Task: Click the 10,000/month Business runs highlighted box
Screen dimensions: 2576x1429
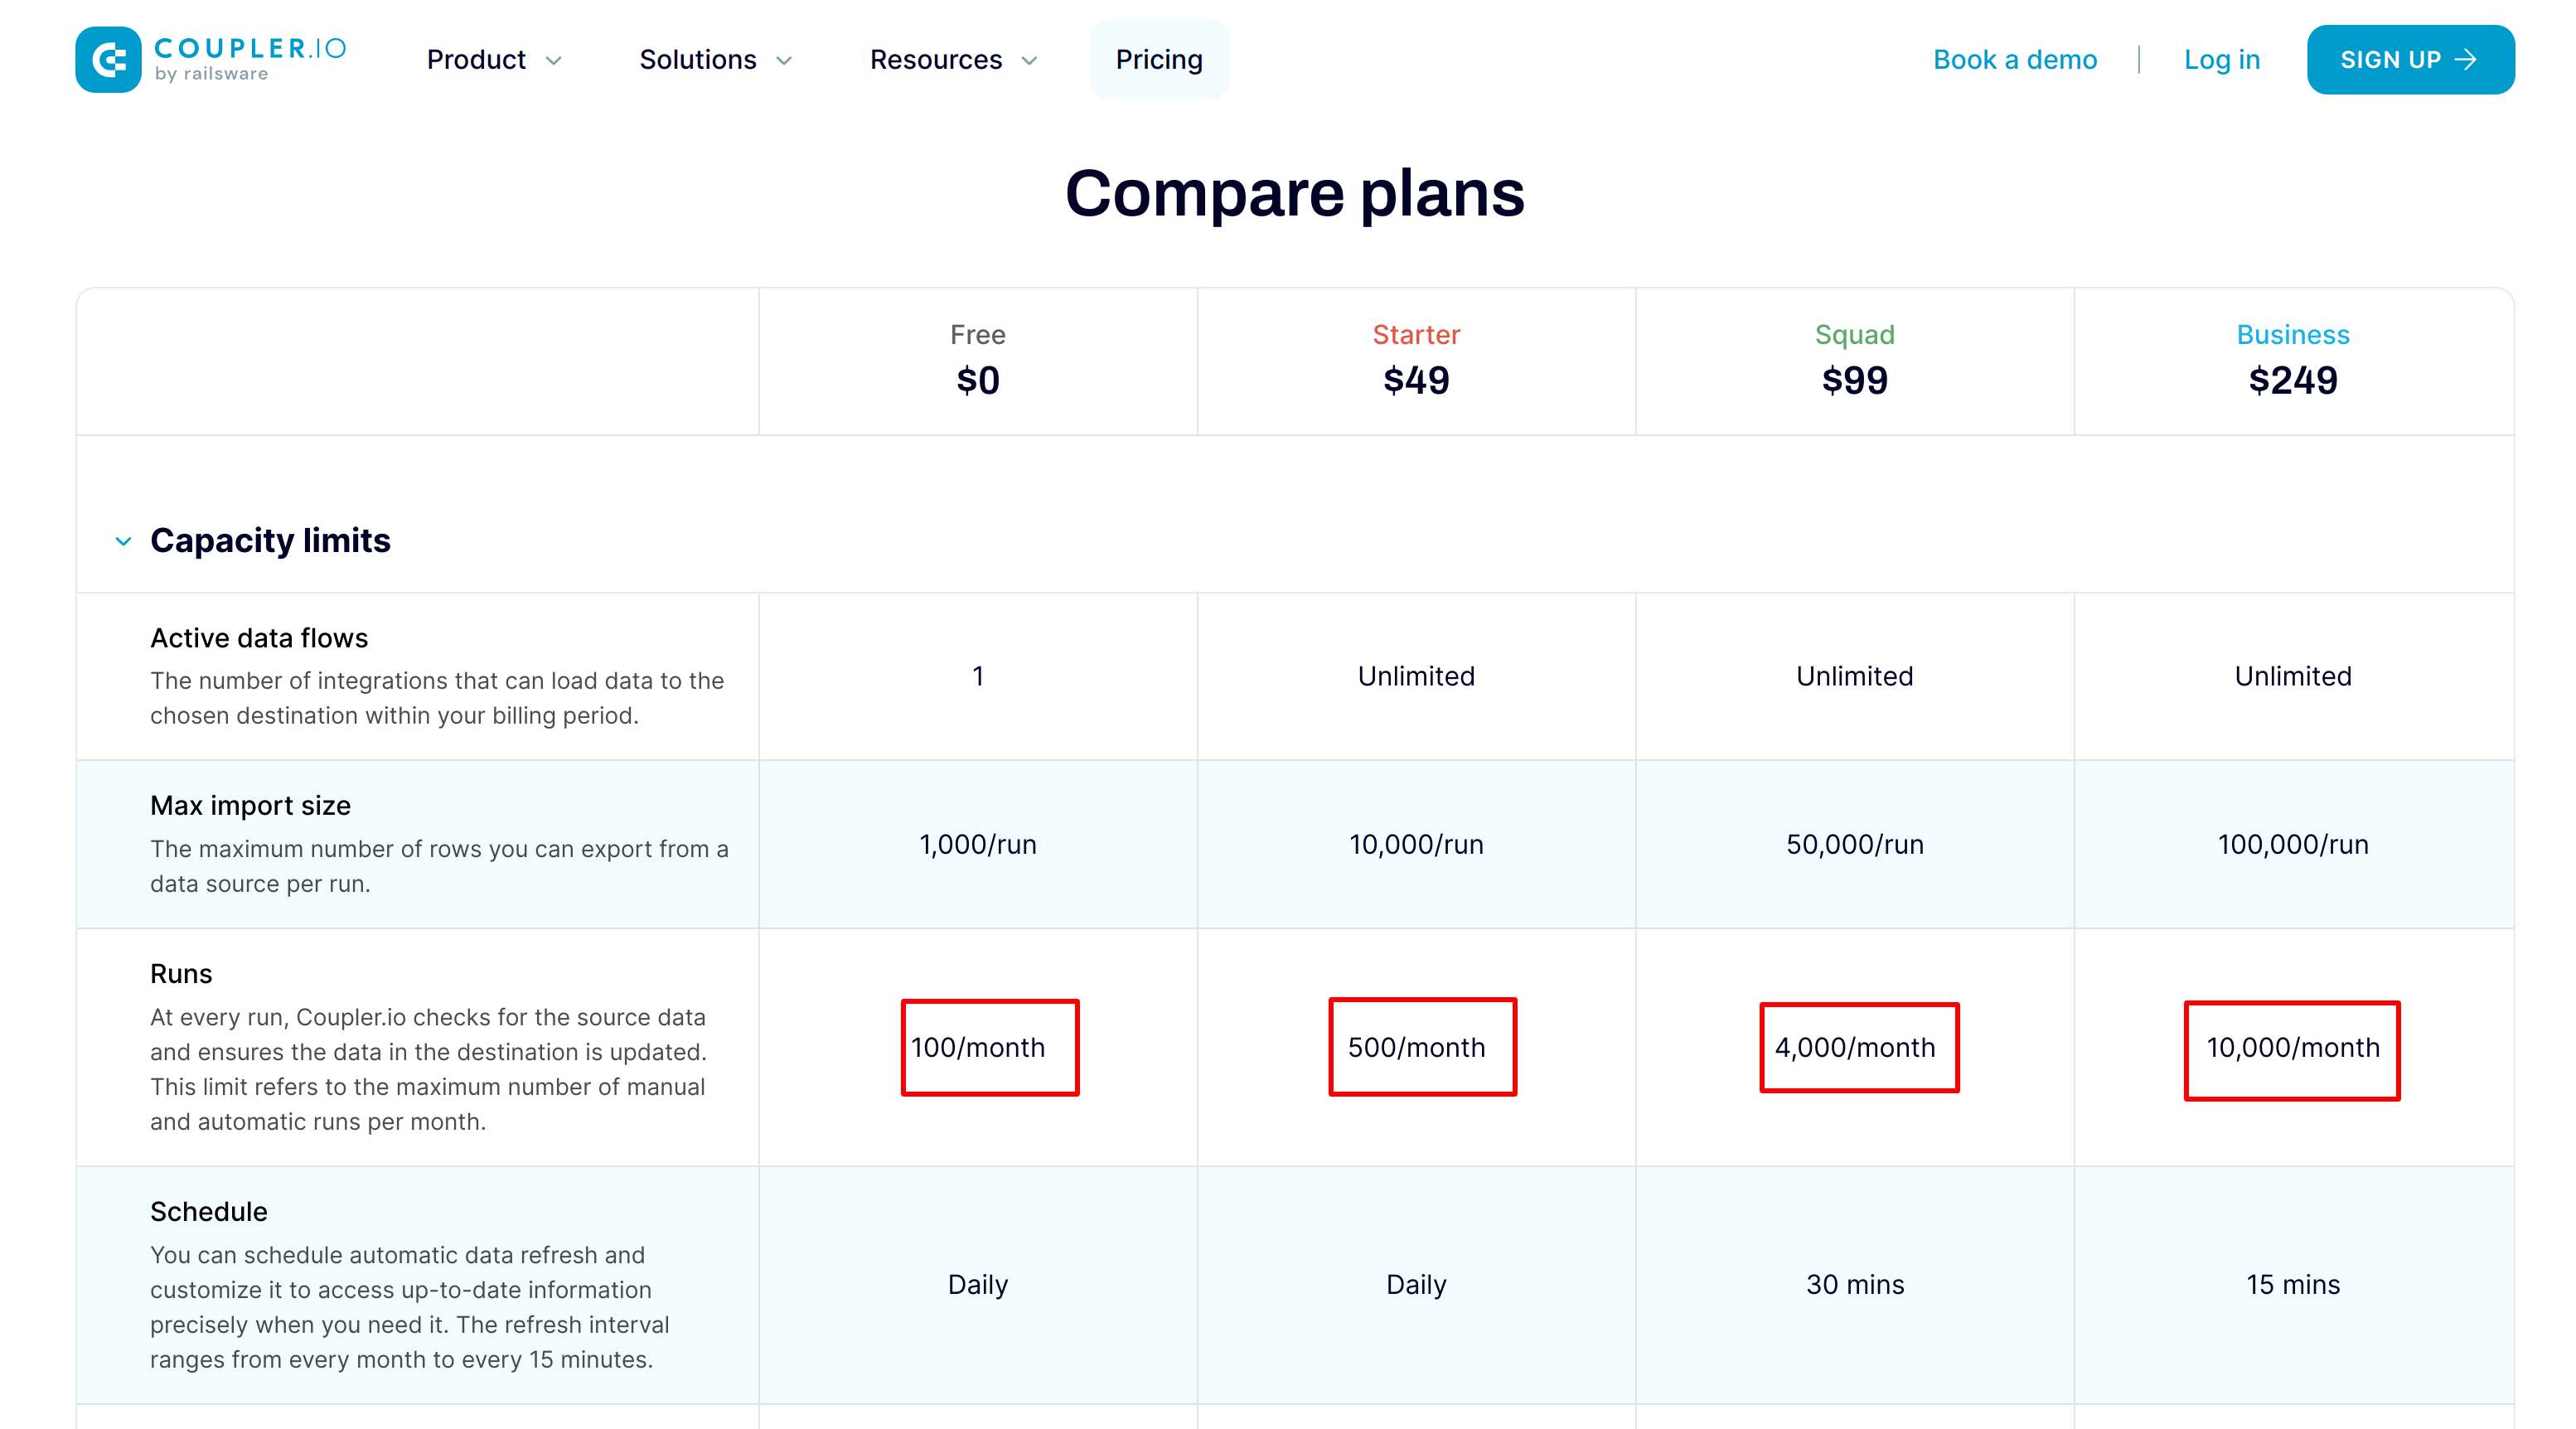Action: [2293, 1047]
